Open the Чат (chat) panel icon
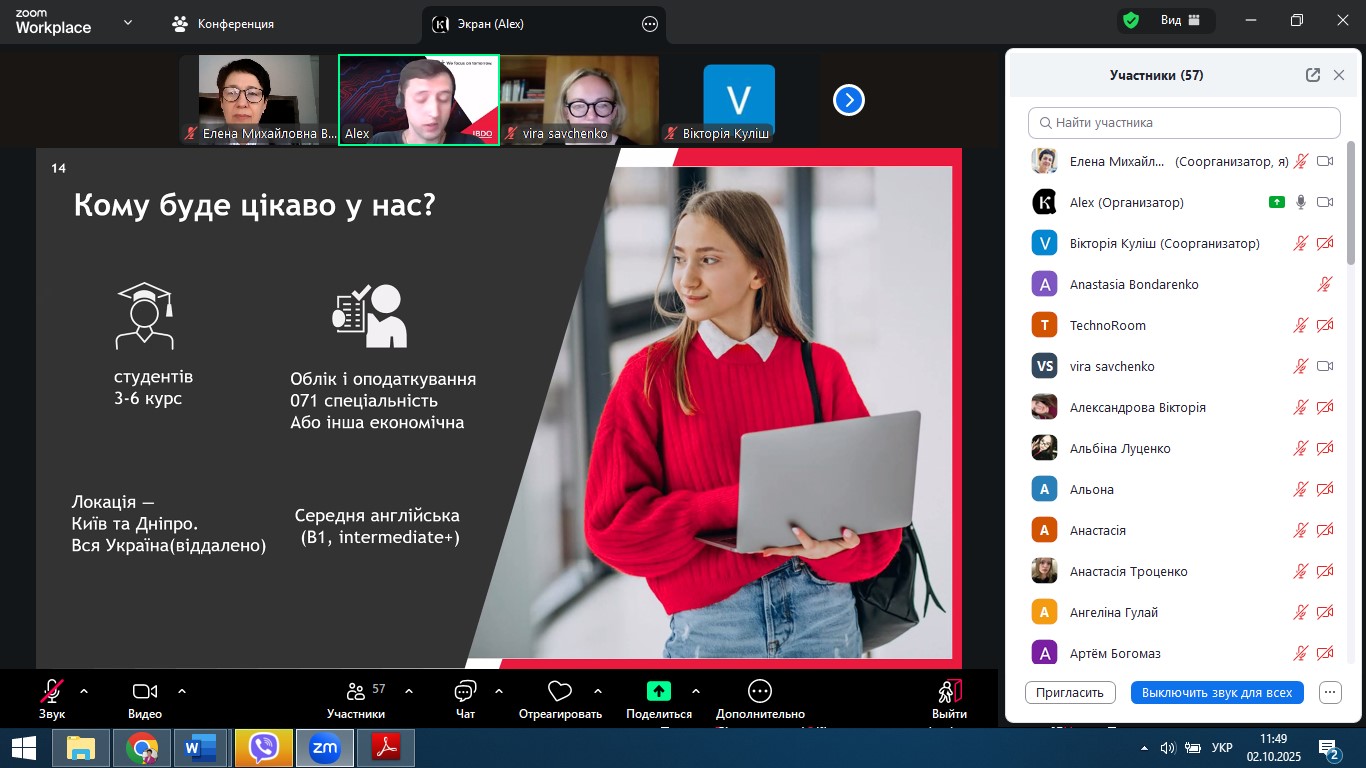Image resolution: width=1366 pixels, height=768 pixels. pyautogui.click(x=465, y=691)
